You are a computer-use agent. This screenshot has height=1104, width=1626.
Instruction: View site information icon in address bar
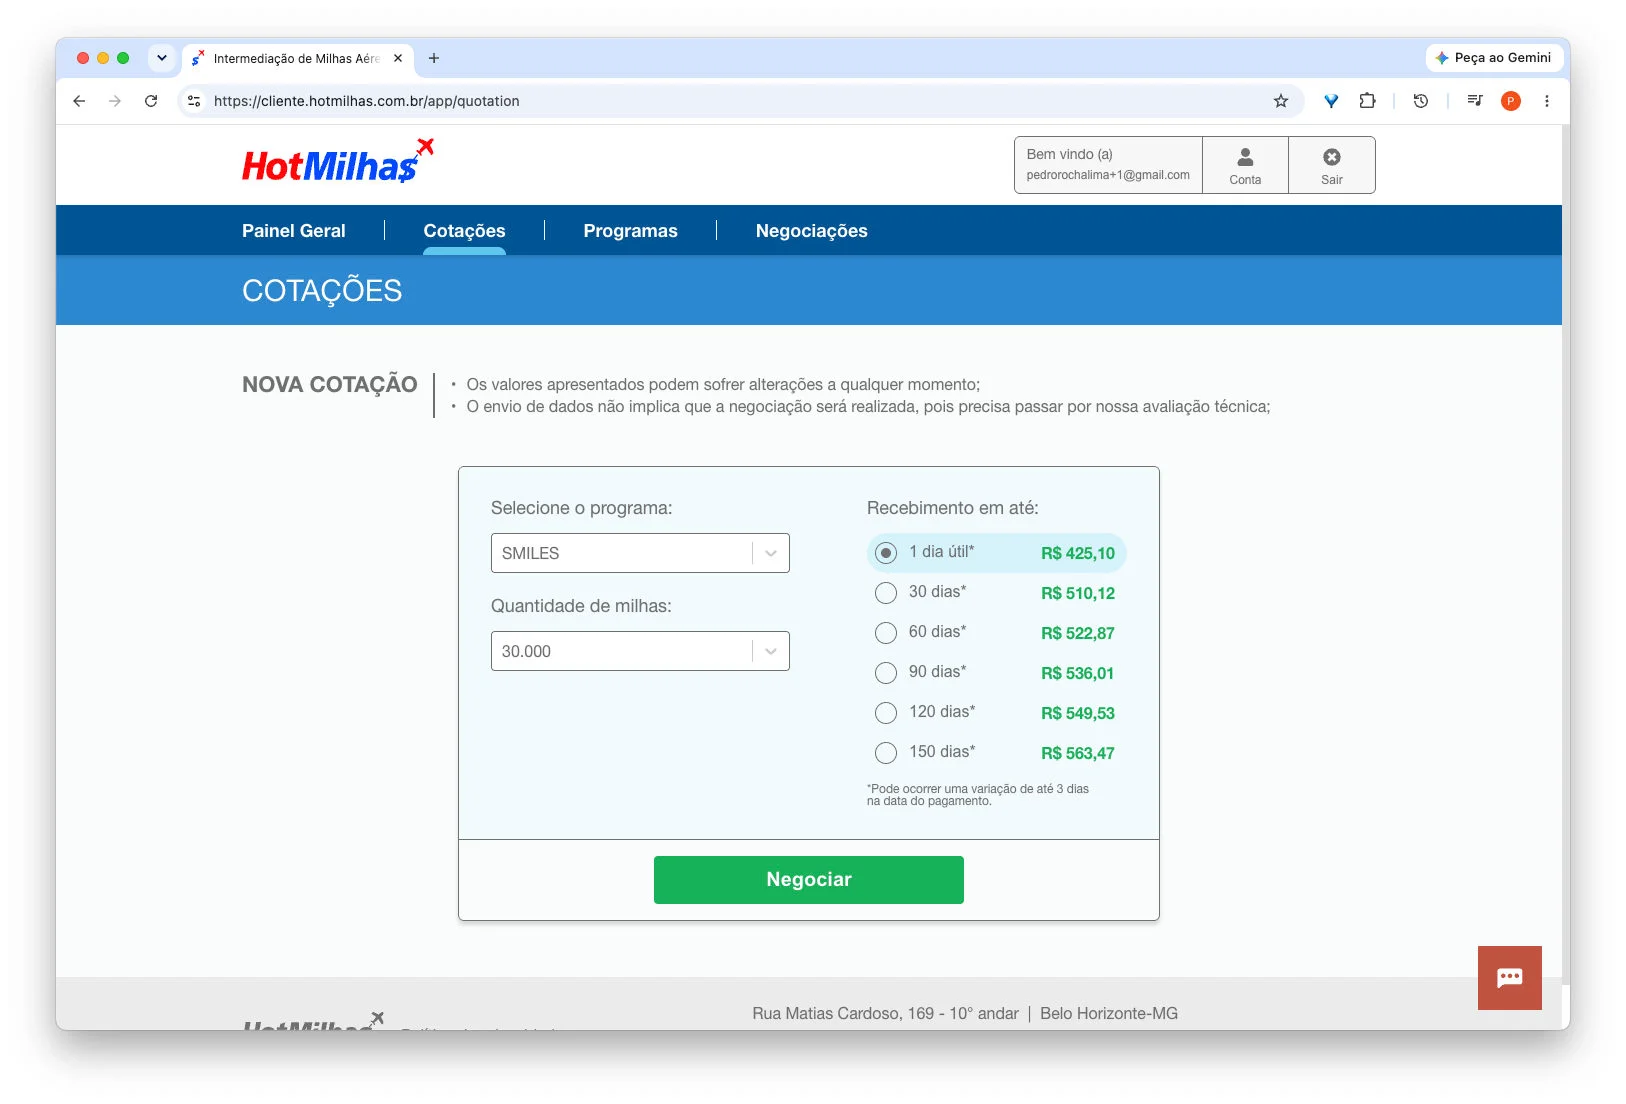(x=194, y=101)
